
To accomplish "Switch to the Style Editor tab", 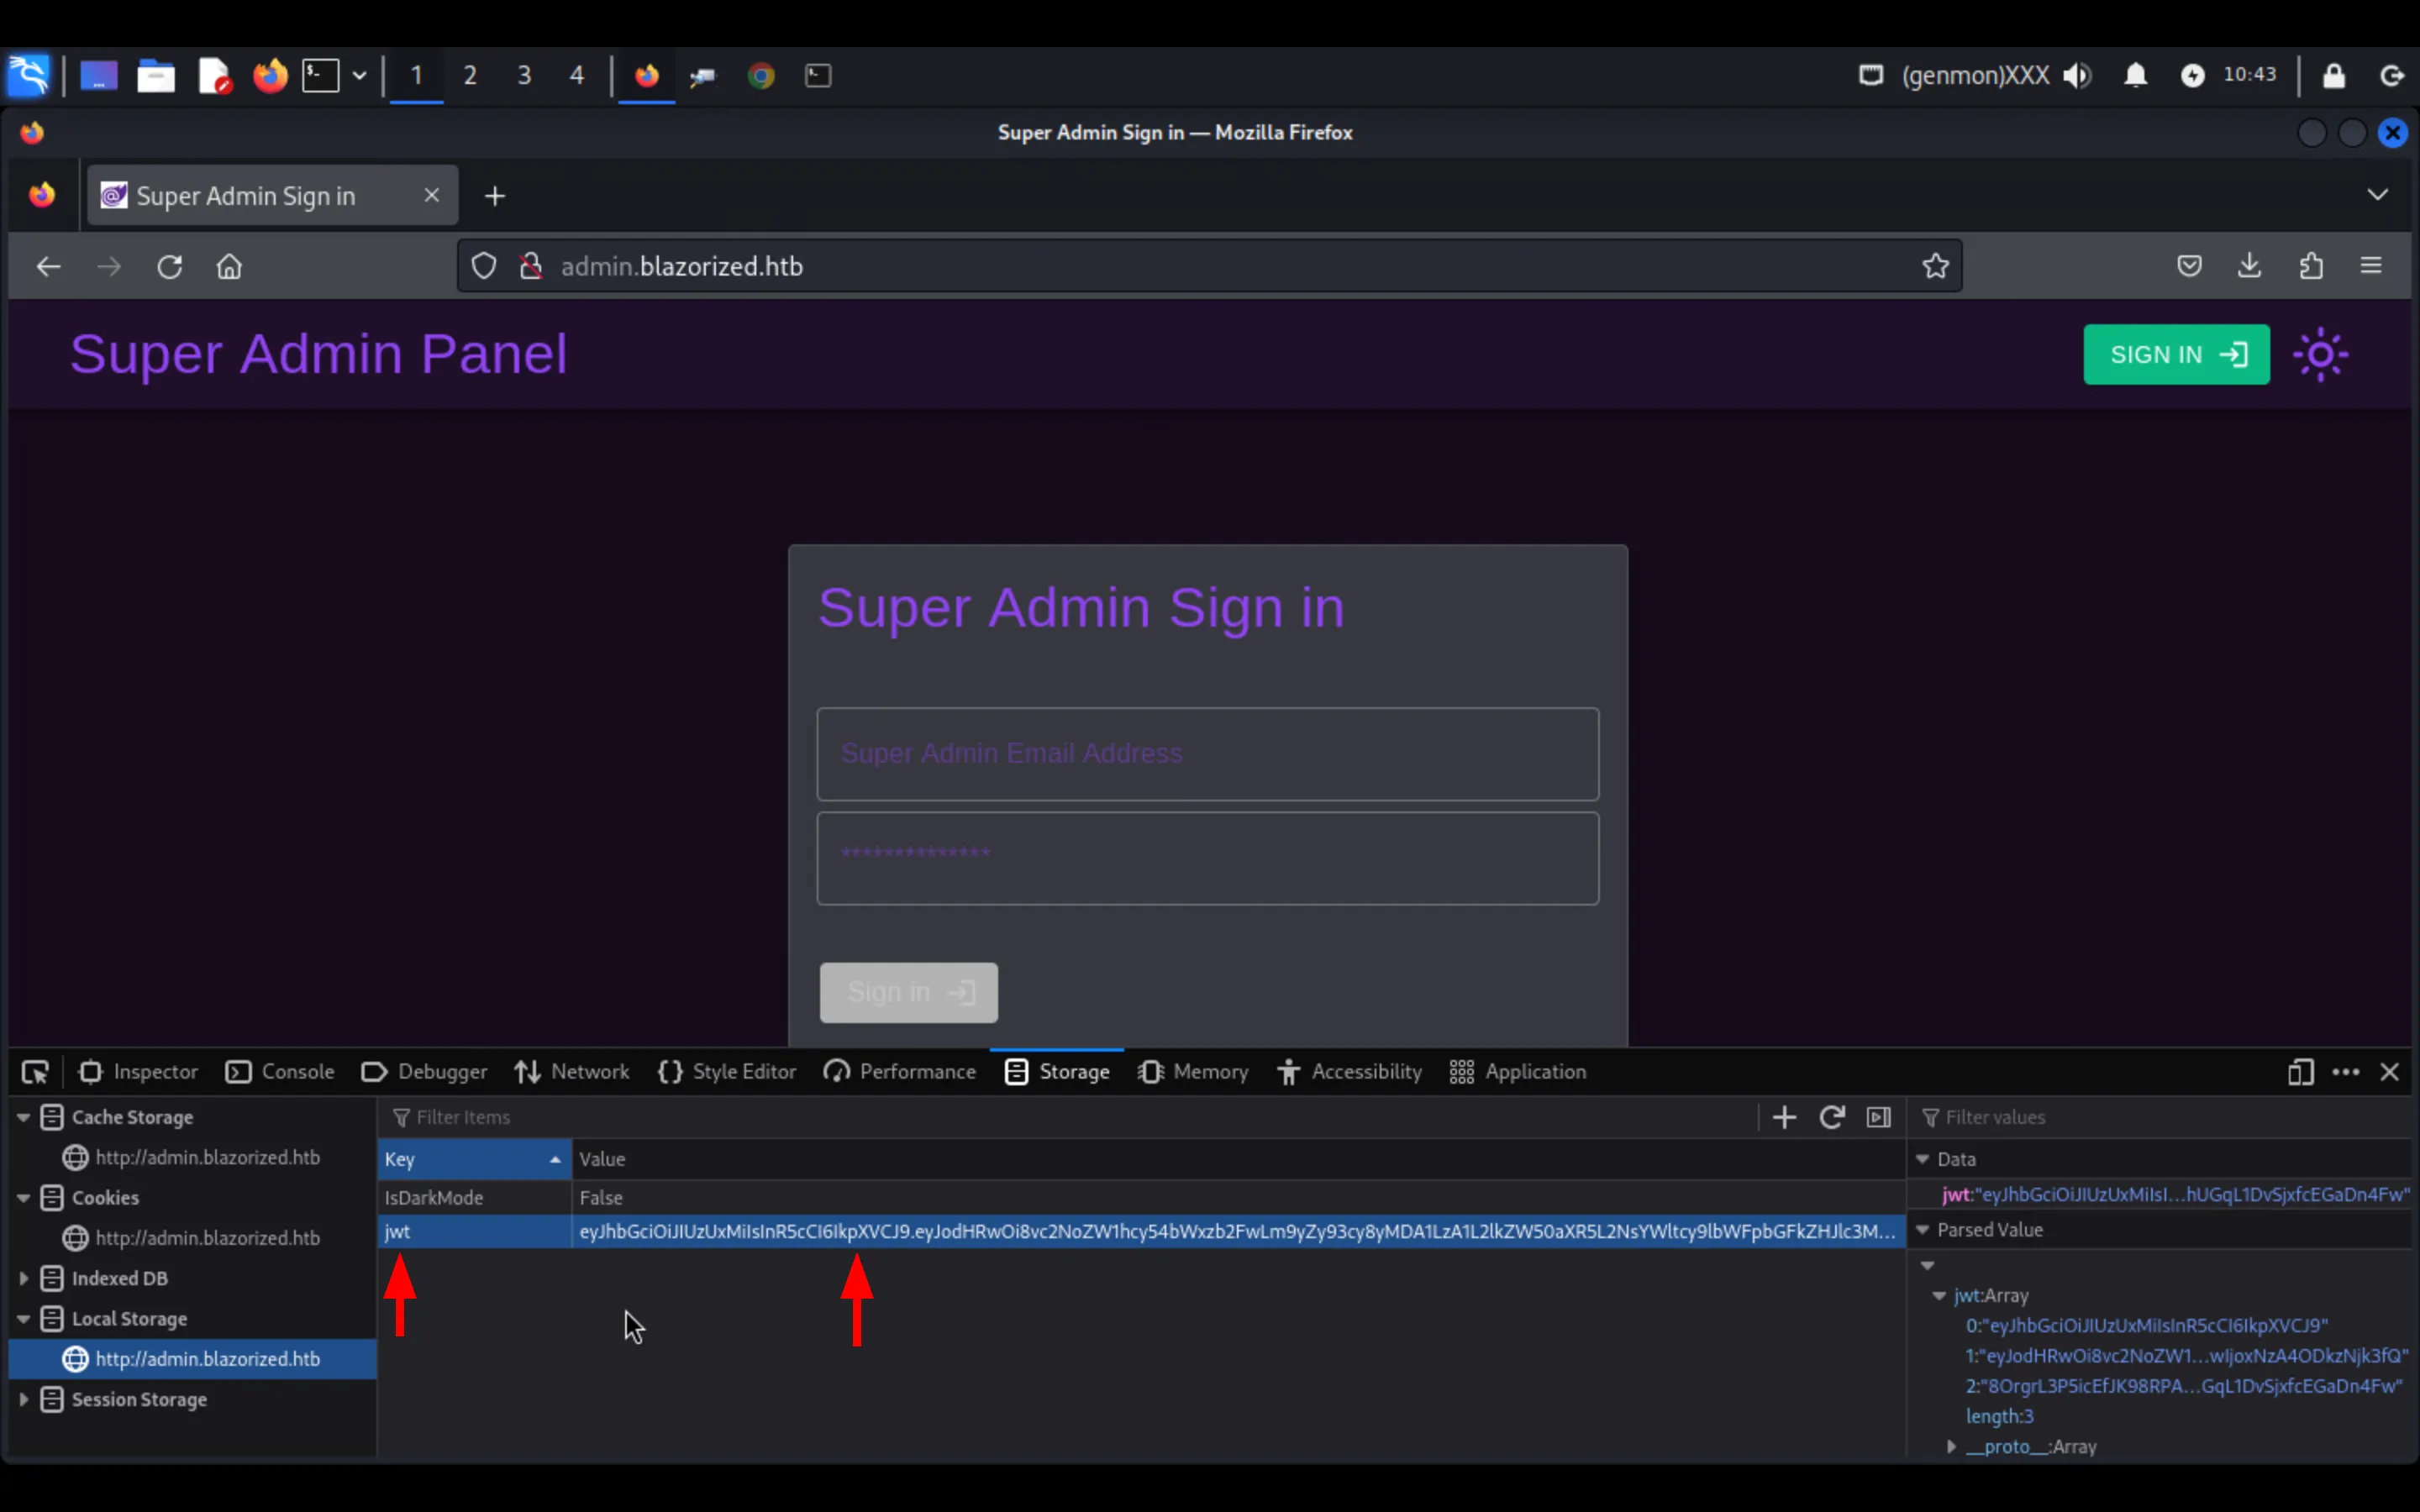I will pos(727,1072).
